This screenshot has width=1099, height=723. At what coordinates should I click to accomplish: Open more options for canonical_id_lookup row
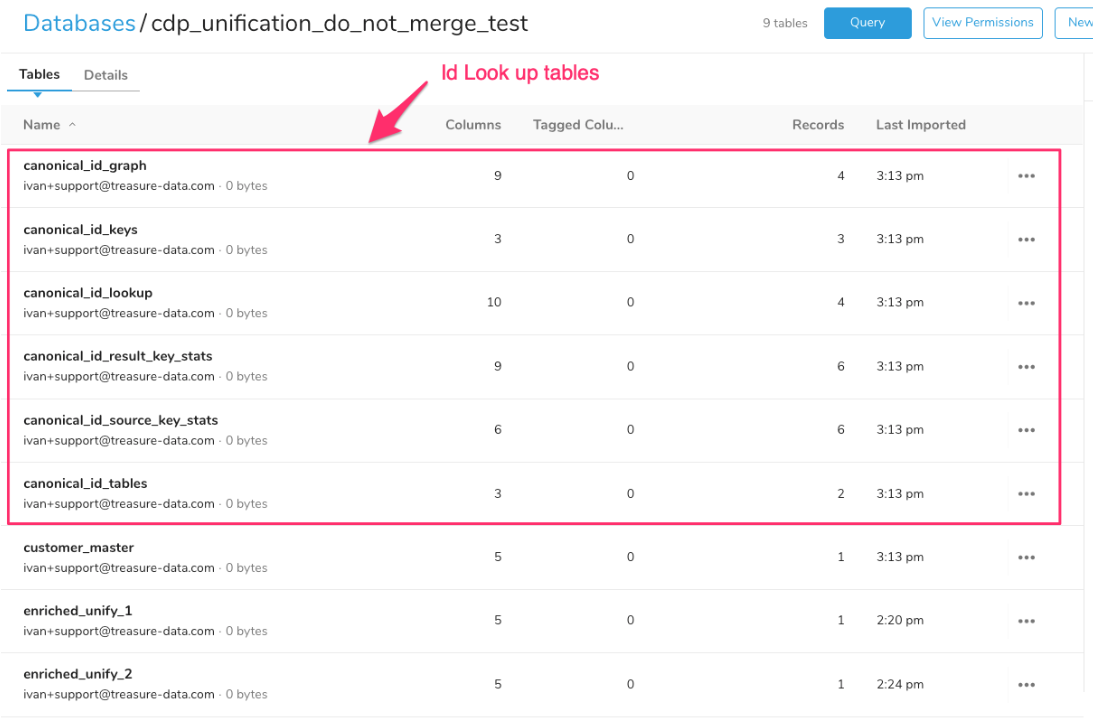(1025, 303)
